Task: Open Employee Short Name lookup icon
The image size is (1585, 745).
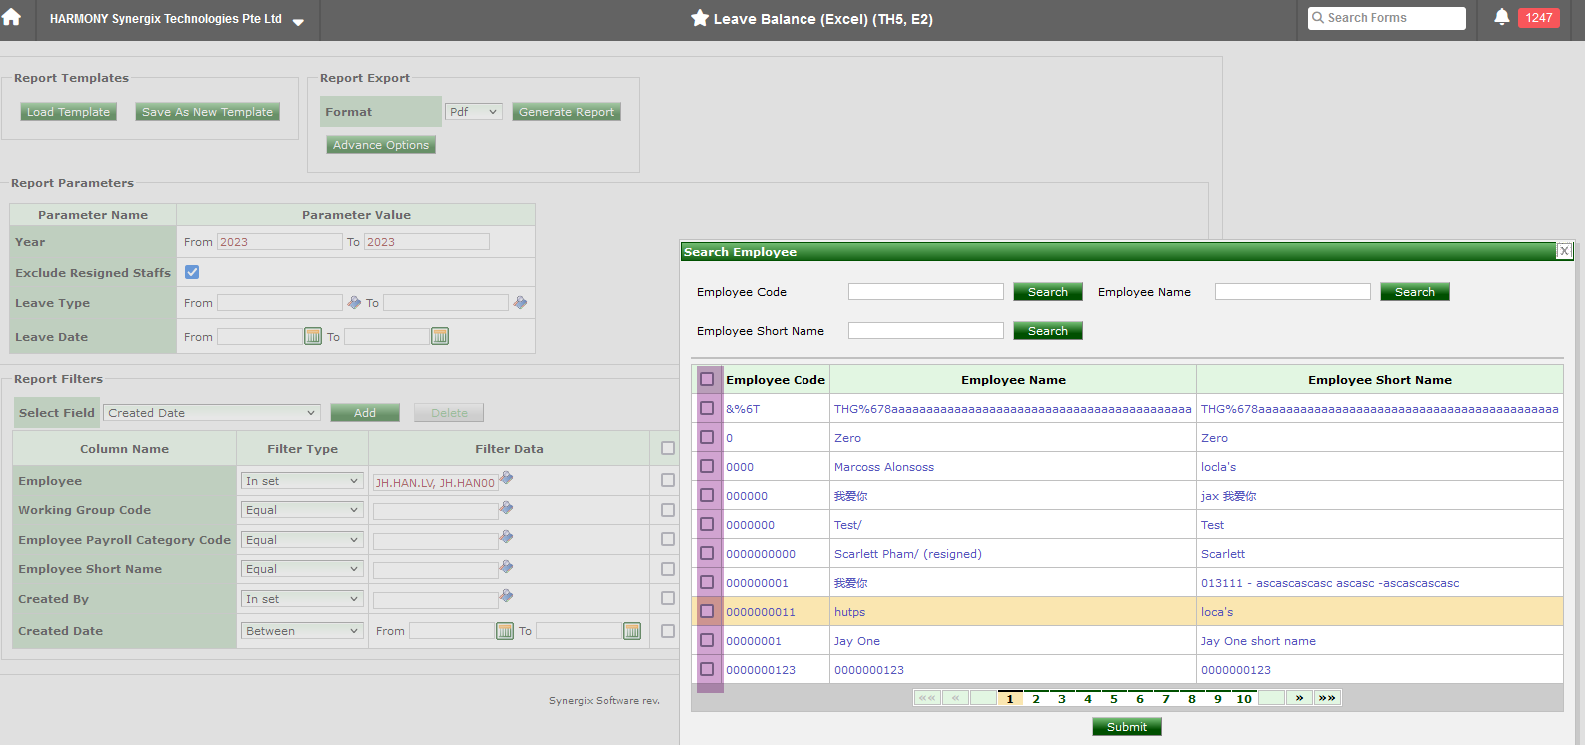Action: coord(507,567)
